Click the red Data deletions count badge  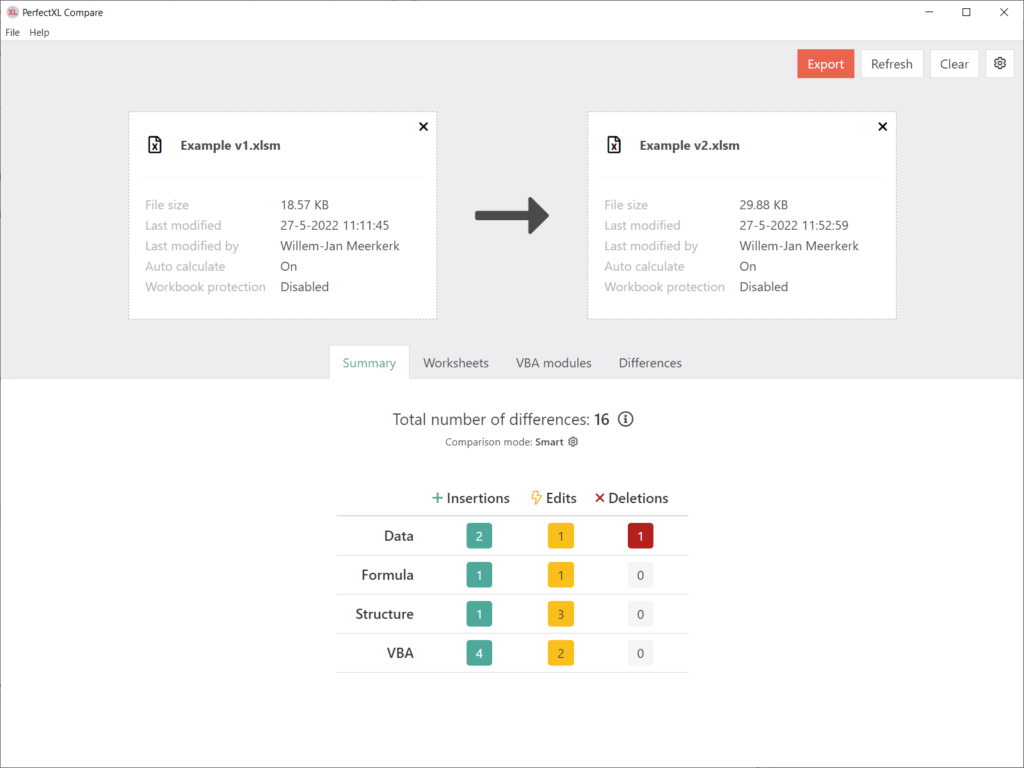pyautogui.click(x=640, y=536)
